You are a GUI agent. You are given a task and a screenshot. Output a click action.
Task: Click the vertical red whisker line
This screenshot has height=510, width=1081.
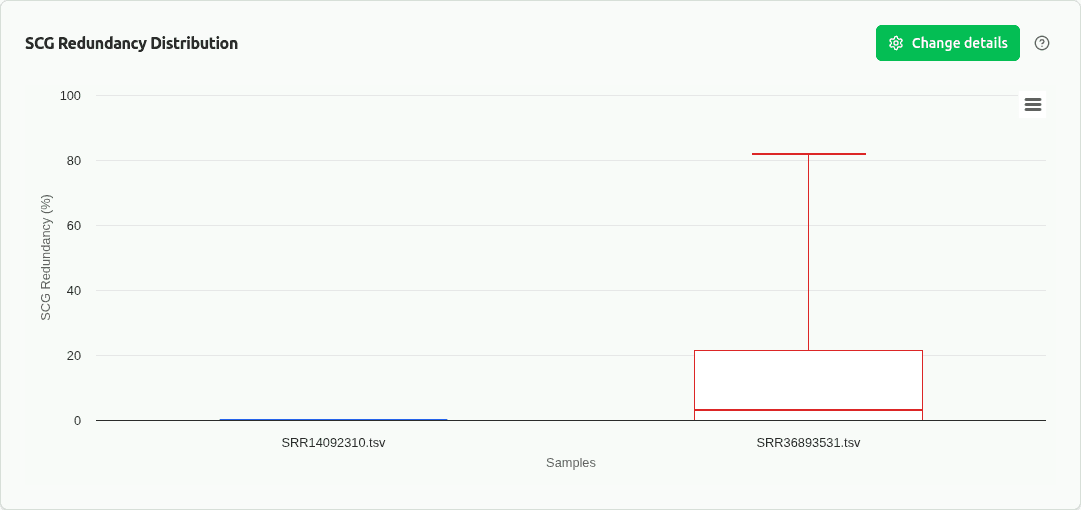coord(808,250)
